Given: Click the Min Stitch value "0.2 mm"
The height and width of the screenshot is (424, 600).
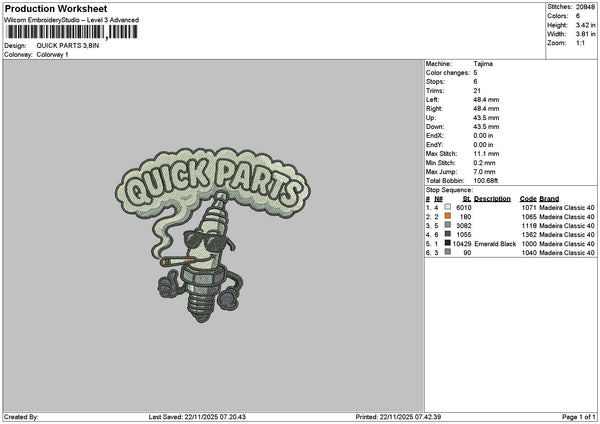Looking at the screenshot, I should [x=484, y=163].
